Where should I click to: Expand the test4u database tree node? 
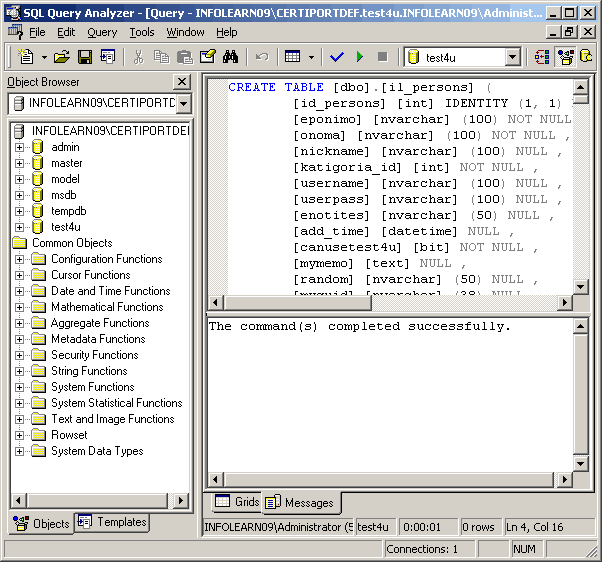19,227
